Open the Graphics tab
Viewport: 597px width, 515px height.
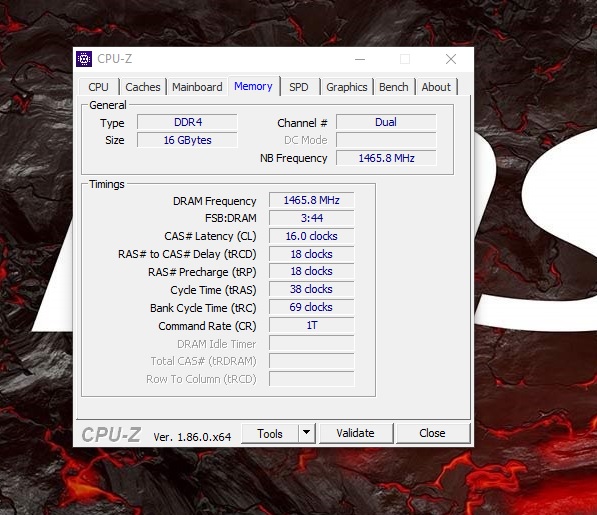347,87
